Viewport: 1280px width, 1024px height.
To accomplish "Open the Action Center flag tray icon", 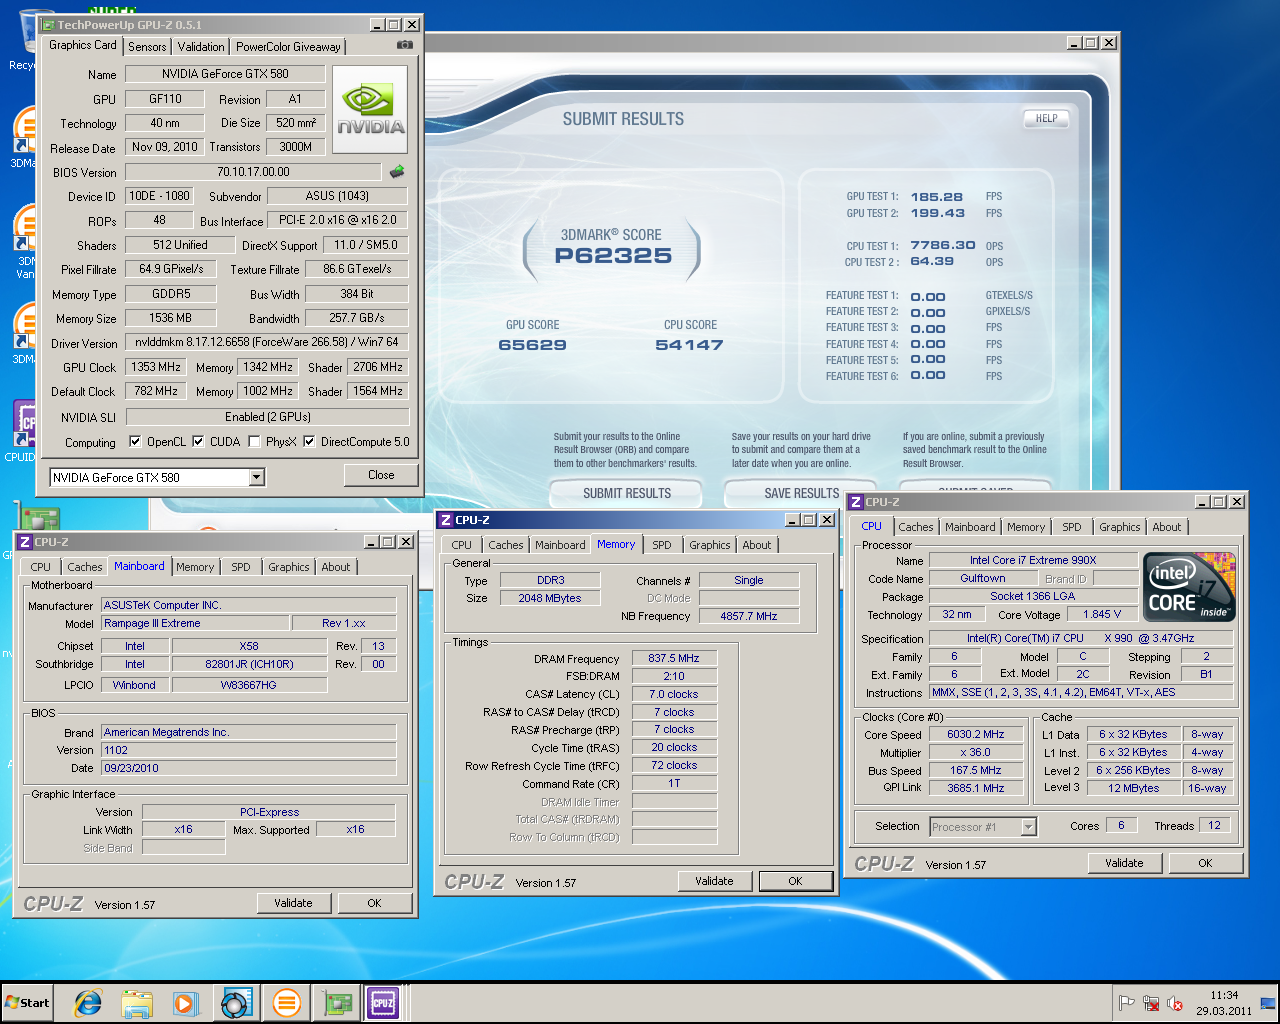I will pyautogui.click(x=1126, y=1003).
